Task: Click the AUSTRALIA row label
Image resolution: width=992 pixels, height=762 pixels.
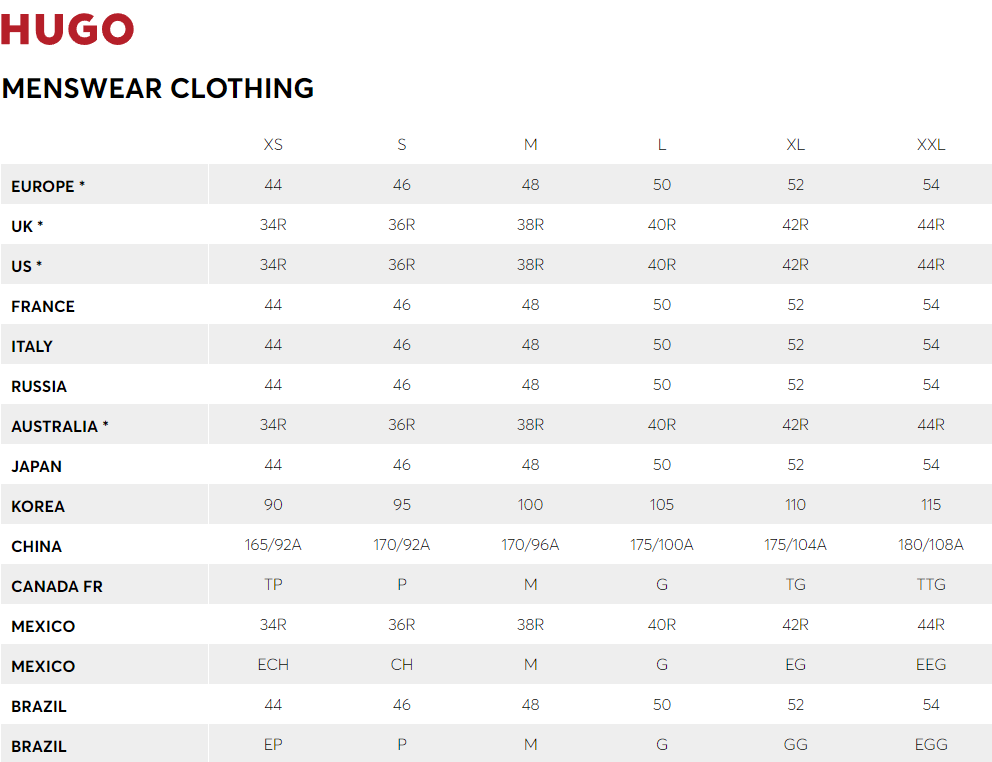Action: [x=60, y=426]
